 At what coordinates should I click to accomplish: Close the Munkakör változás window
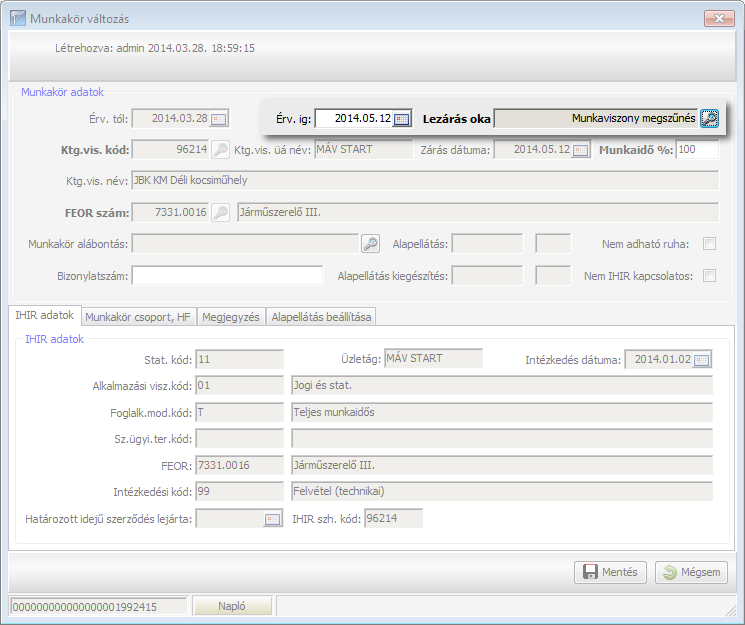point(719,19)
